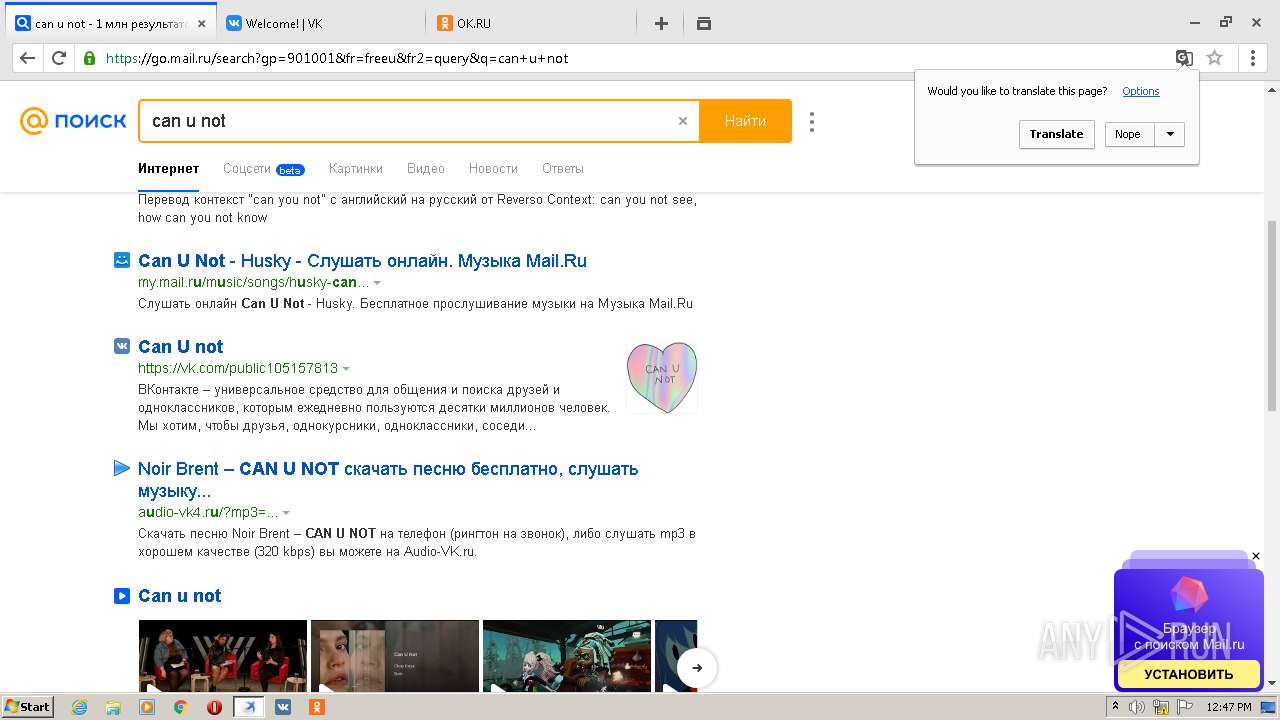Open the first video thumbnail with seated women
This screenshot has height=720, width=1280.
223,655
